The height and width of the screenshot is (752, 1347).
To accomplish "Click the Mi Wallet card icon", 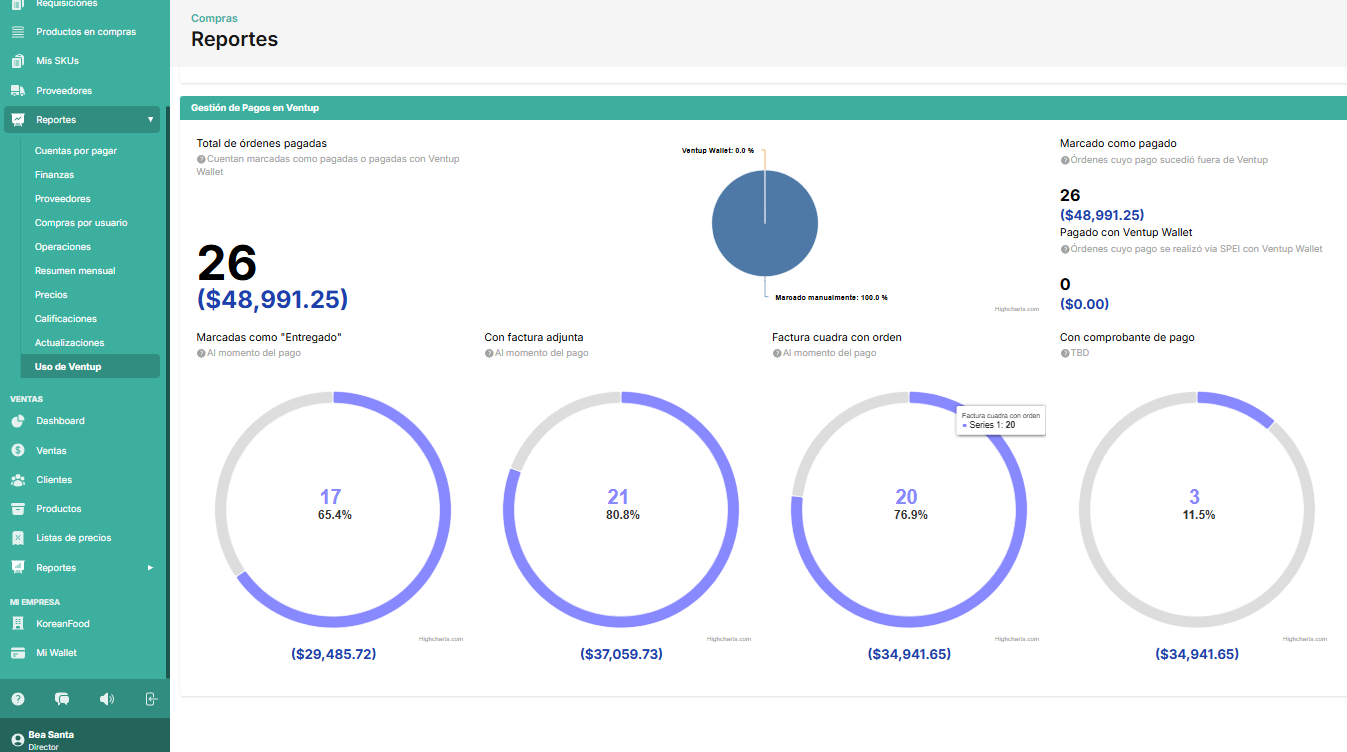I will (x=17, y=653).
